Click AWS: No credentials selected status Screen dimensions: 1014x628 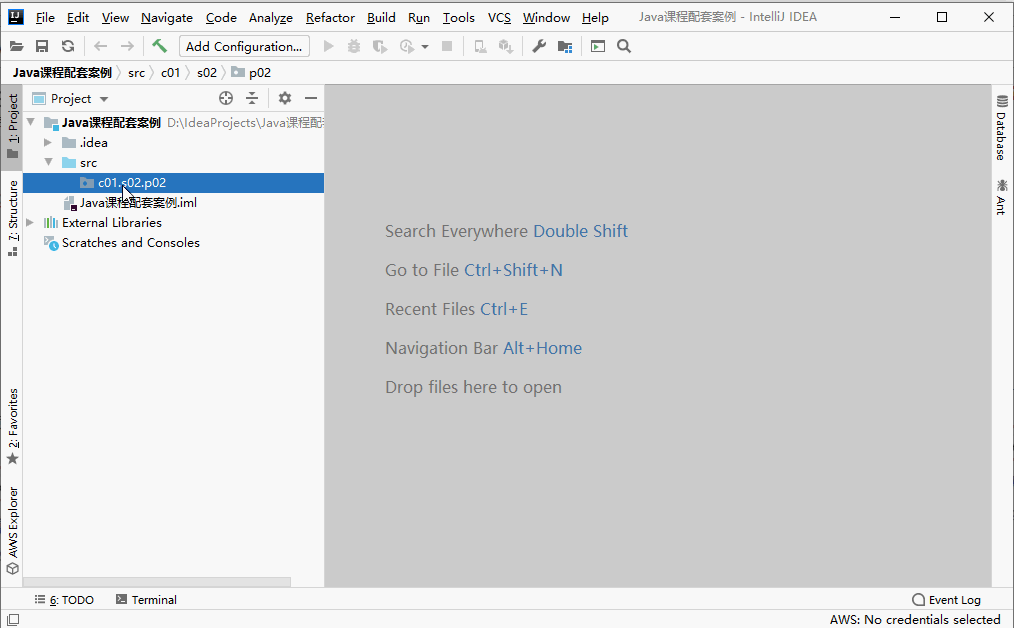click(915, 620)
